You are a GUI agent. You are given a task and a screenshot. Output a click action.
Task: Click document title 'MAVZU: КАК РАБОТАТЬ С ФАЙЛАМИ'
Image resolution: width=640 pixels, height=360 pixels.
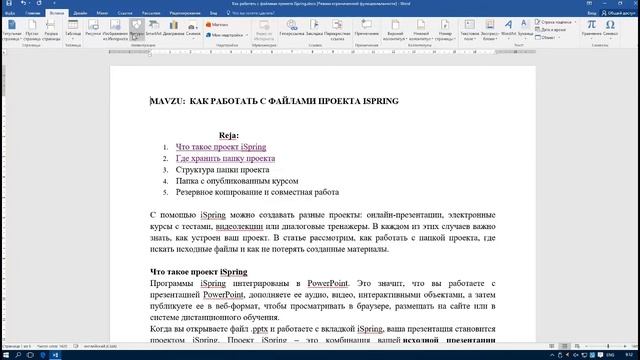pyautogui.click(x=274, y=101)
